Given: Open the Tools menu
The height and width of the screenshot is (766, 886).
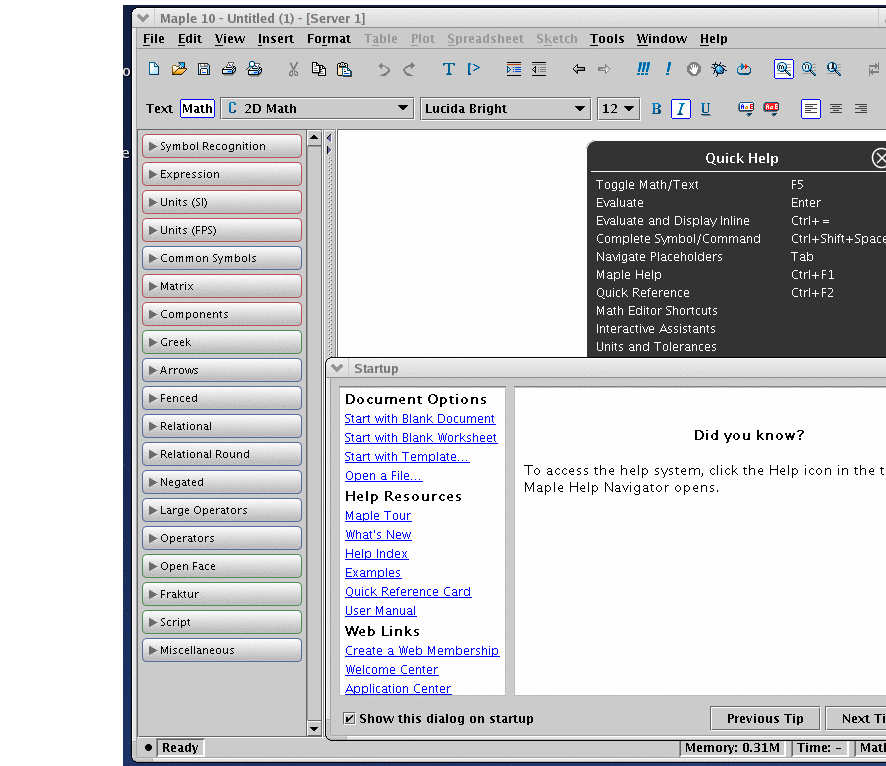Looking at the screenshot, I should click(x=607, y=38).
